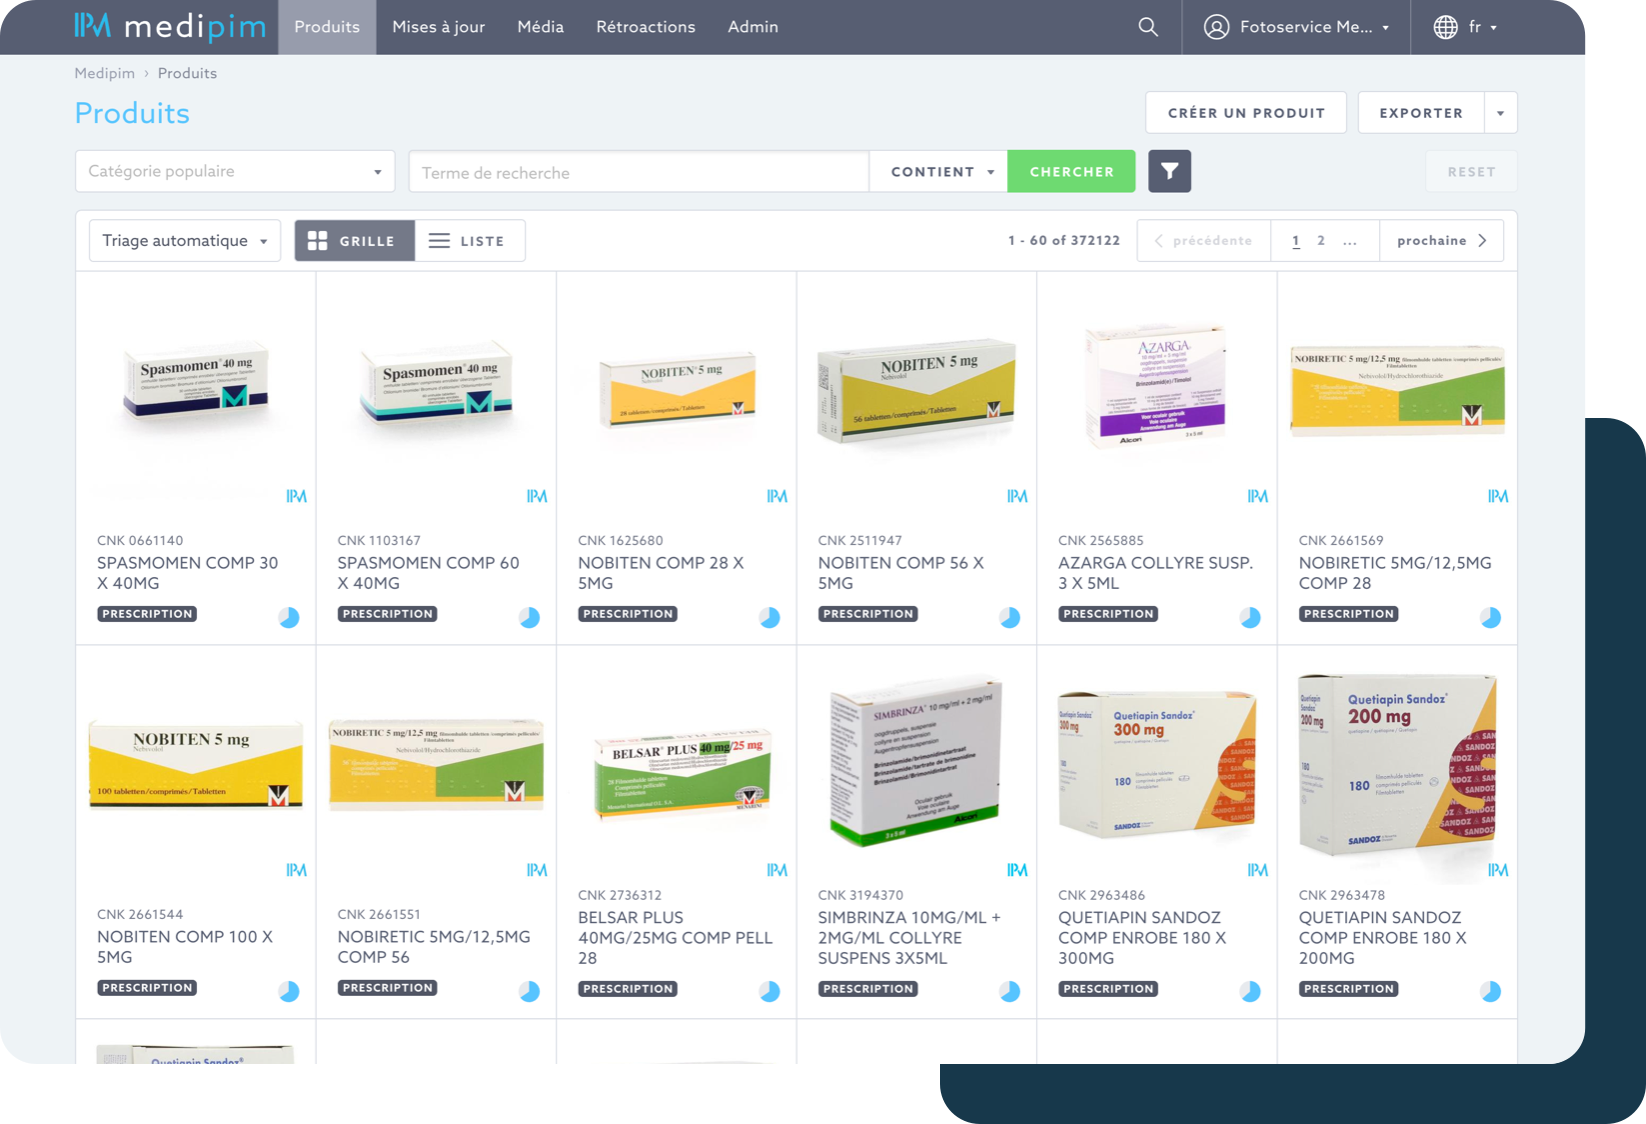Expand the Triage automatique sort dropdown
The height and width of the screenshot is (1124, 1646).
(185, 241)
